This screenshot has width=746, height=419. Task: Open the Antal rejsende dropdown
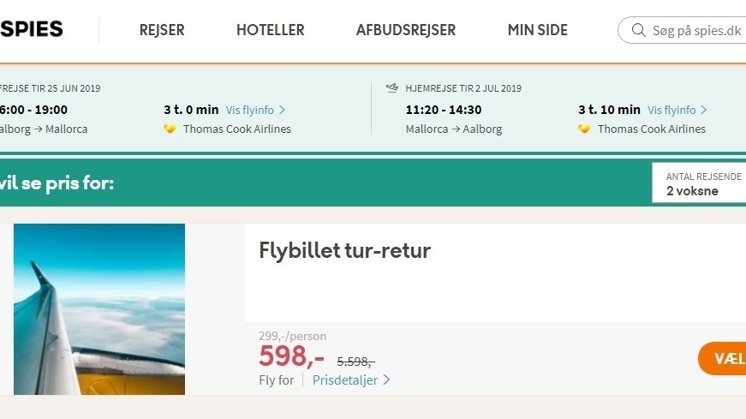(x=699, y=183)
